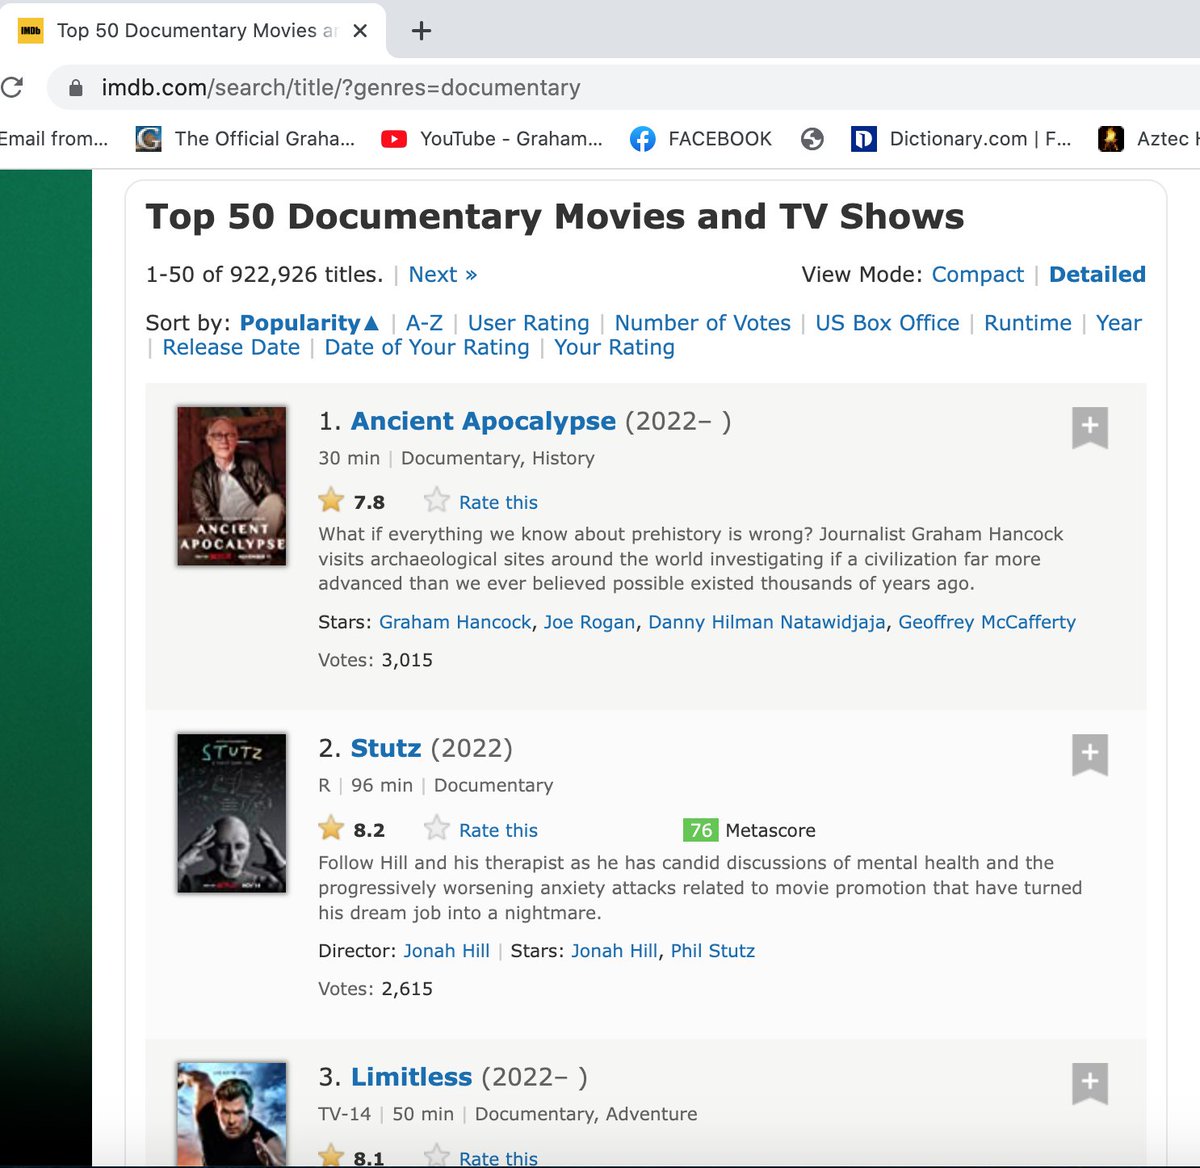Add Ancient Apocalypse to watchlist
The height and width of the screenshot is (1168, 1200).
[1090, 428]
